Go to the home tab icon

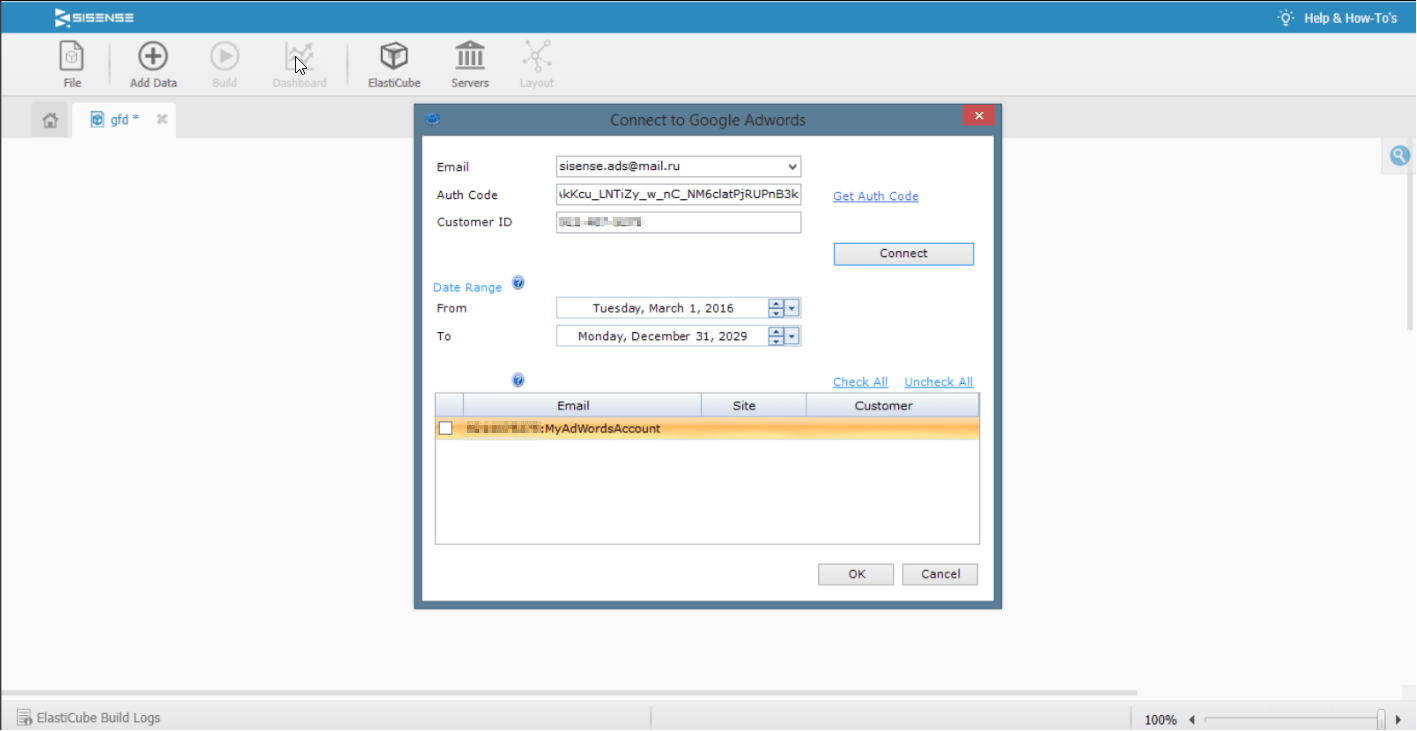coord(50,120)
